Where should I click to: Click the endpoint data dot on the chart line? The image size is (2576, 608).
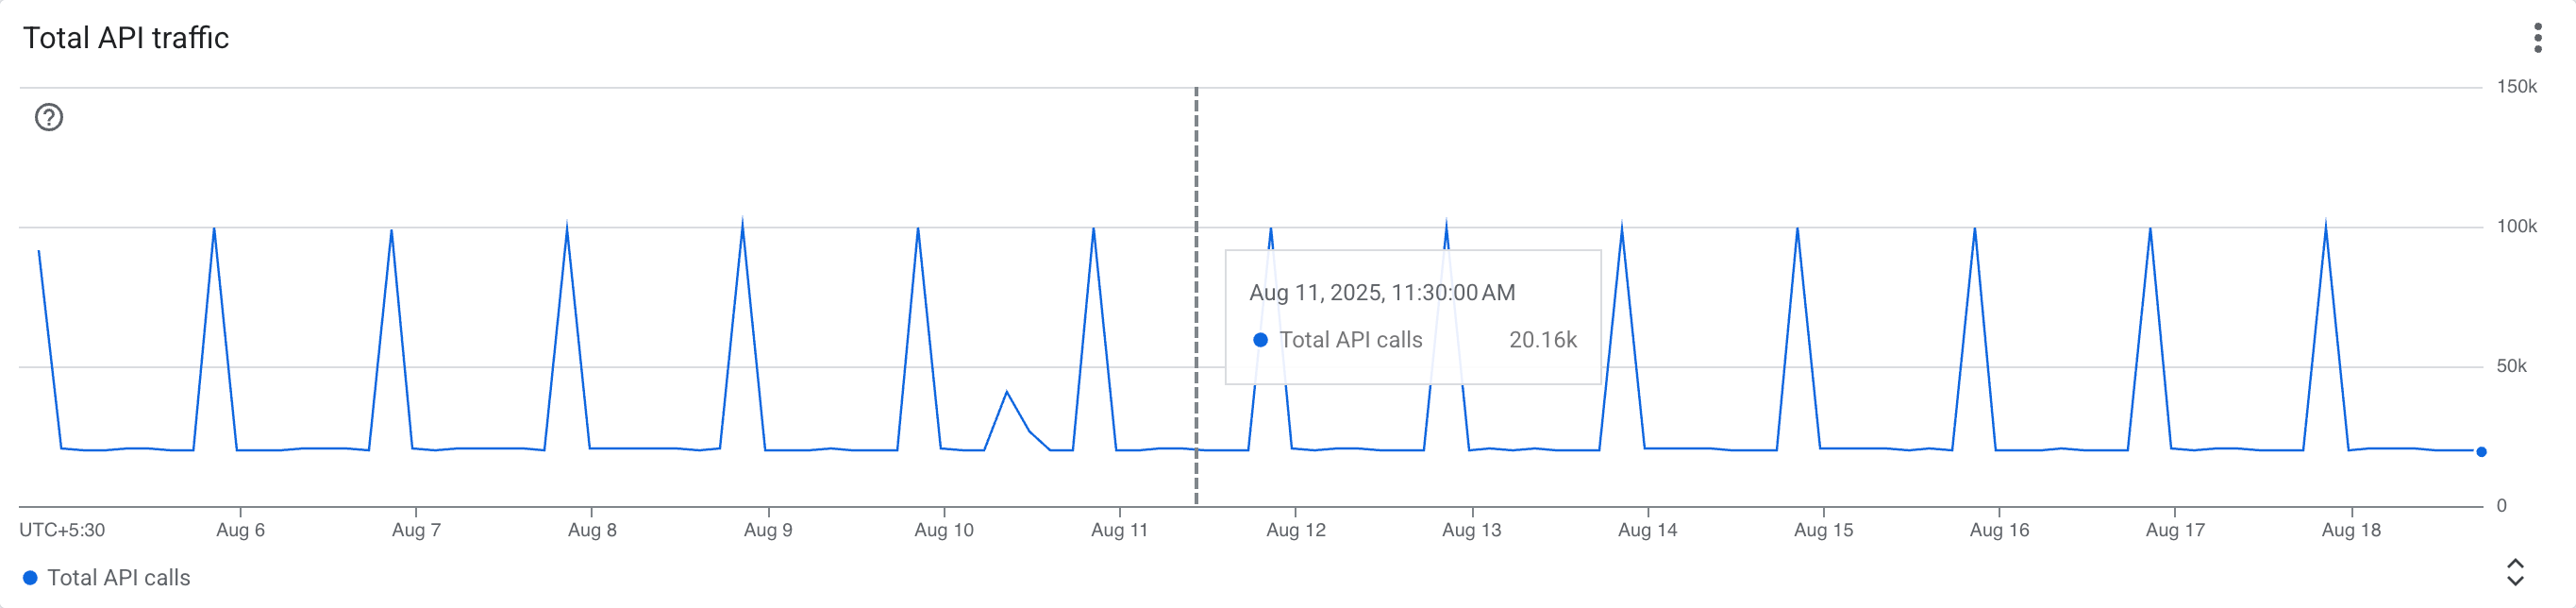pos(2481,450)
